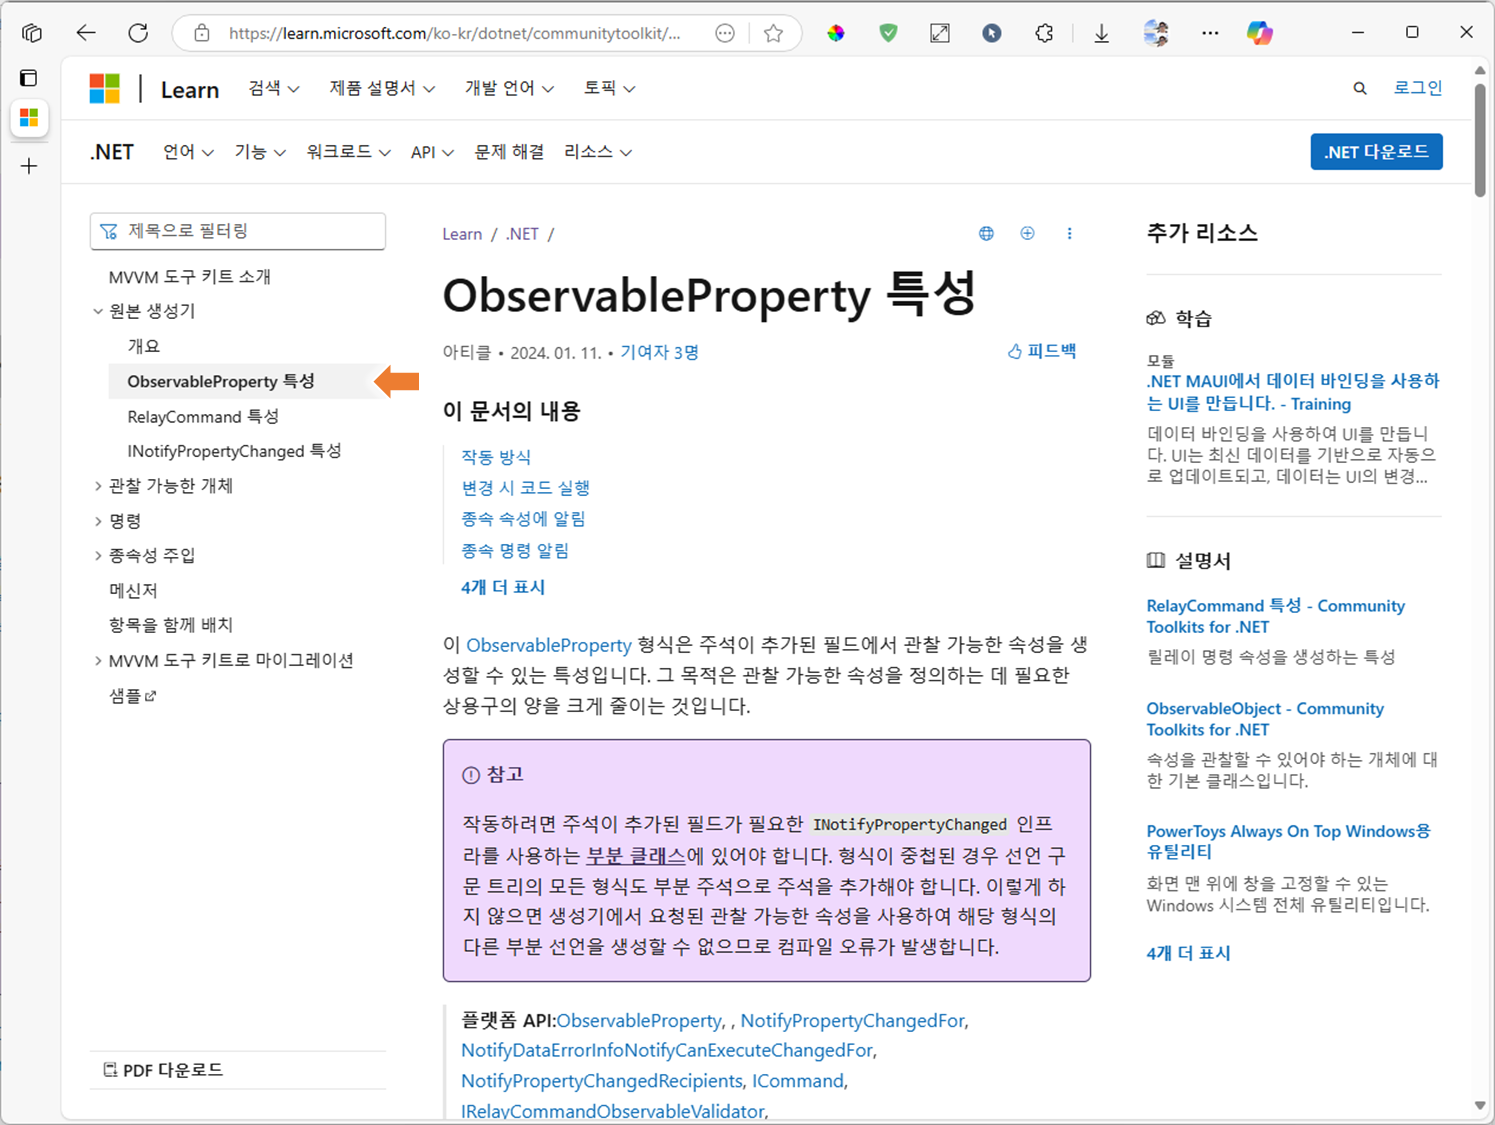Open the browser Settings and more menu
Image resolution: width=1495 pixels, height=1125 pixels.
coord(1210,33)
